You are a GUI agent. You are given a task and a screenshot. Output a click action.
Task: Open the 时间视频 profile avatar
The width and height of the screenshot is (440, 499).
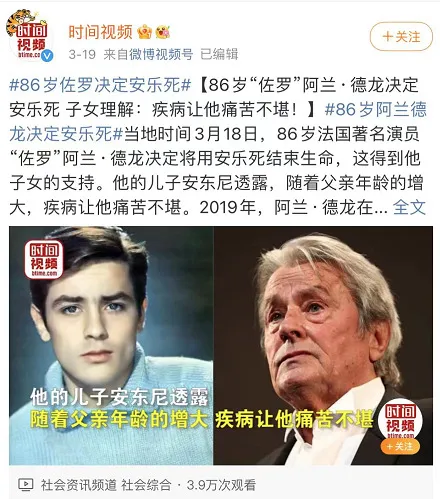[29, 36]
